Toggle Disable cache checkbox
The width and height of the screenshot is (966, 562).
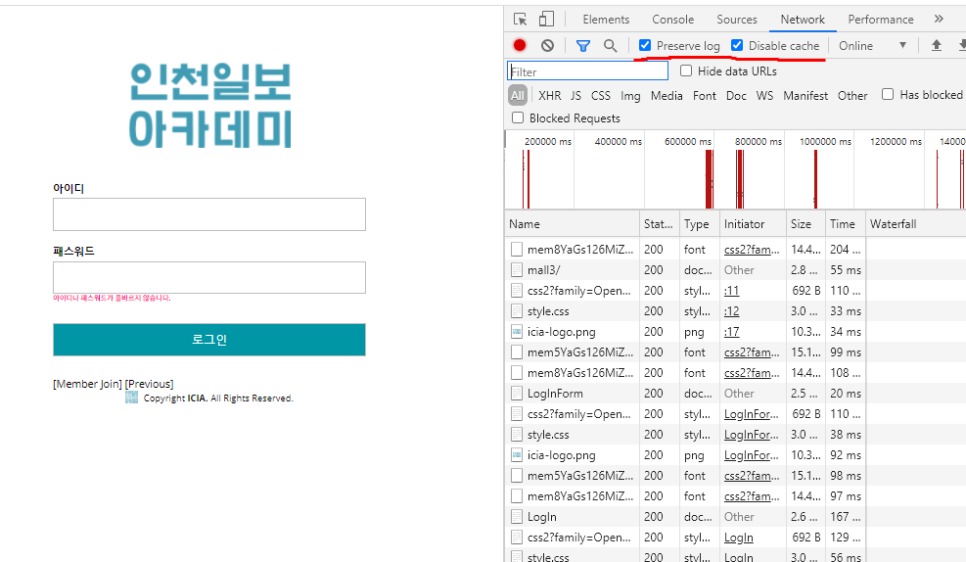737,45
